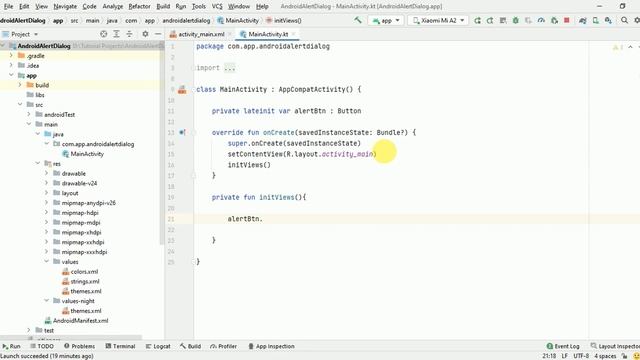
Task: Click Attach Debugger to Android Process icon
Action: (554, 20)
